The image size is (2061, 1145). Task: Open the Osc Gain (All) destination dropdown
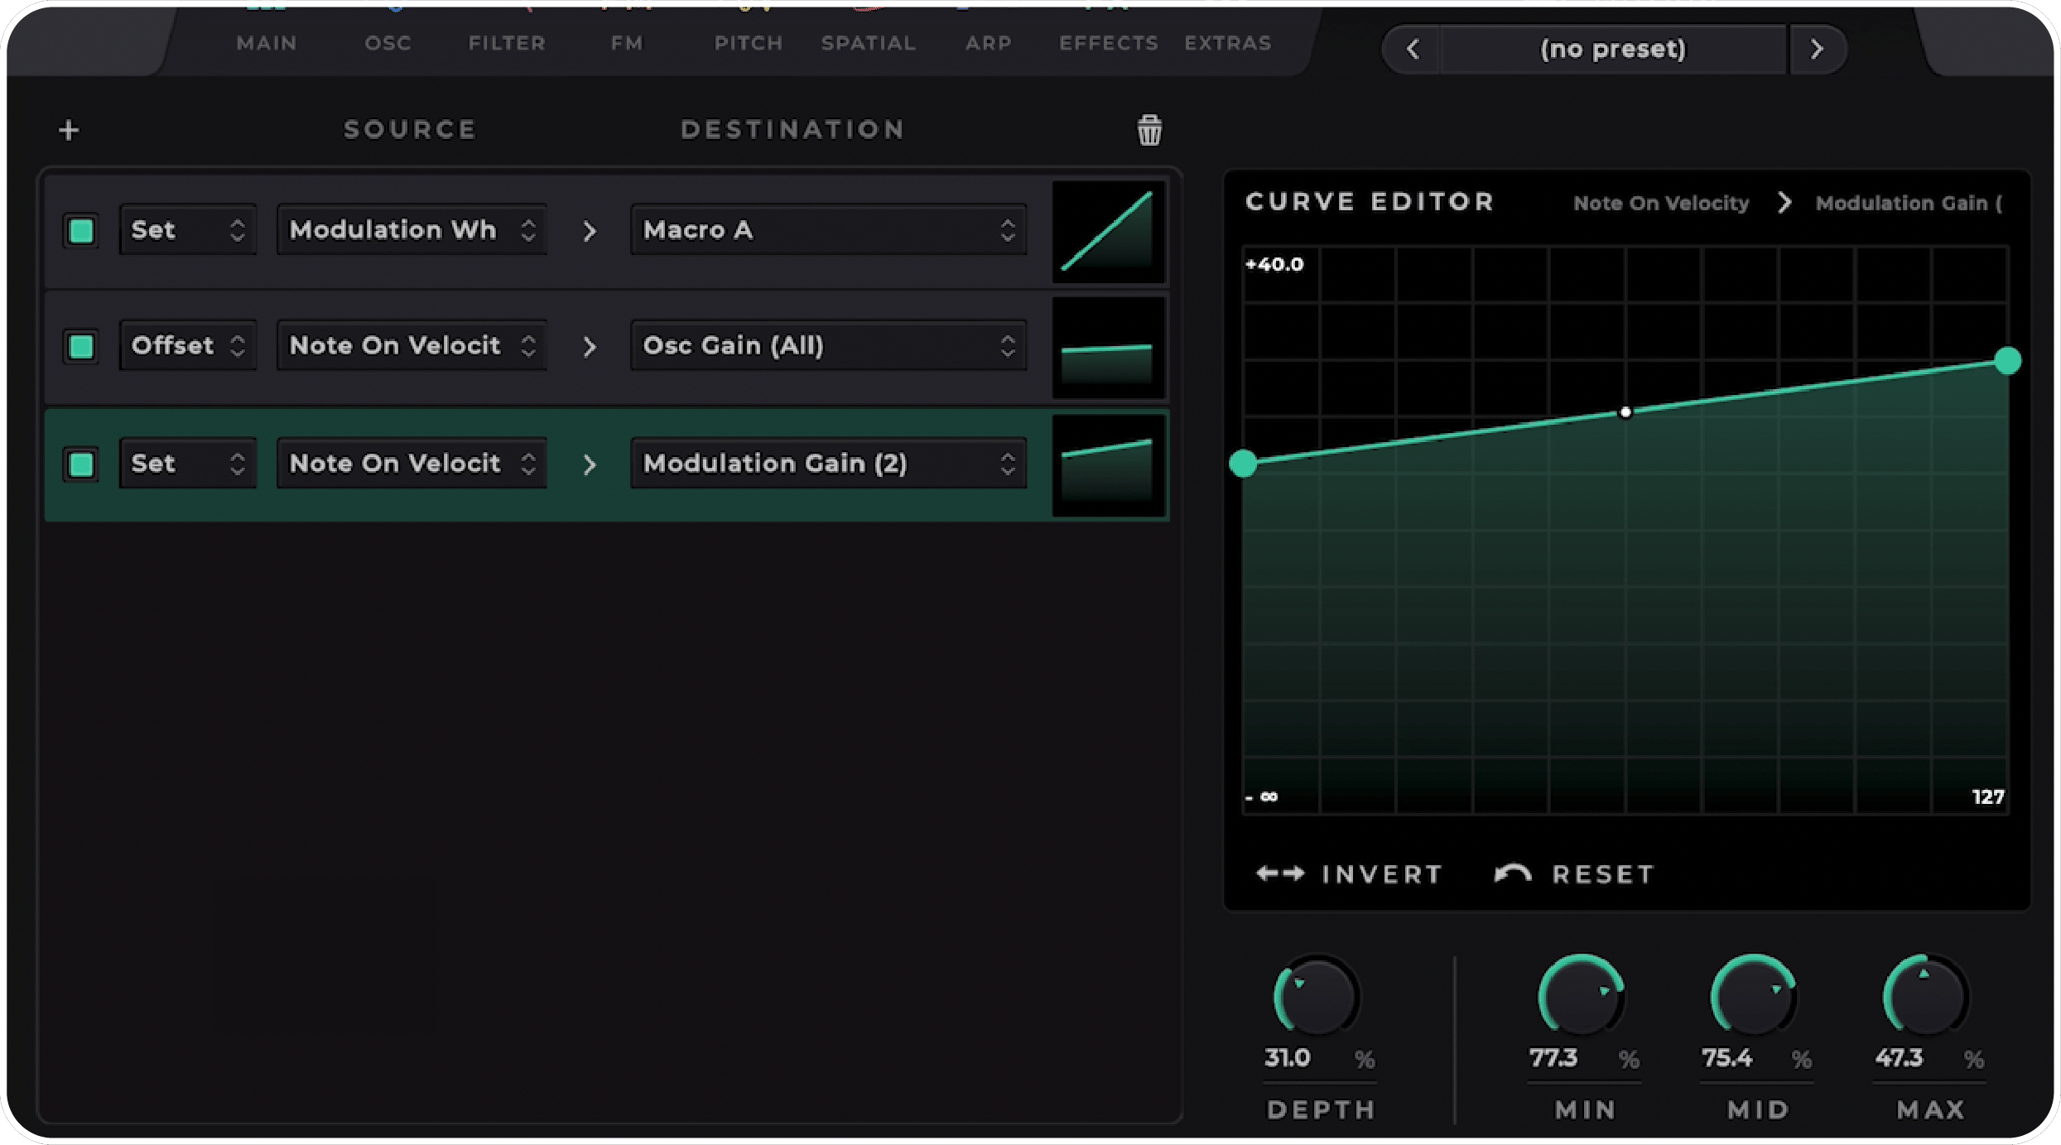coord(828,345)
